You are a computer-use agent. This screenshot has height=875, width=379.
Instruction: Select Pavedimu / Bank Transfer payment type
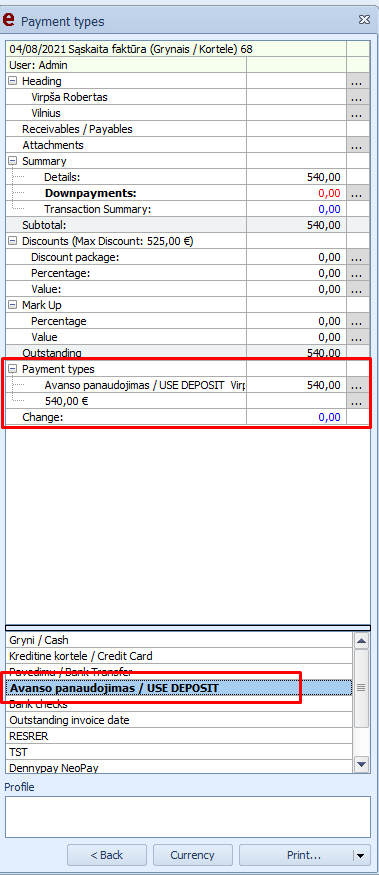179,672
